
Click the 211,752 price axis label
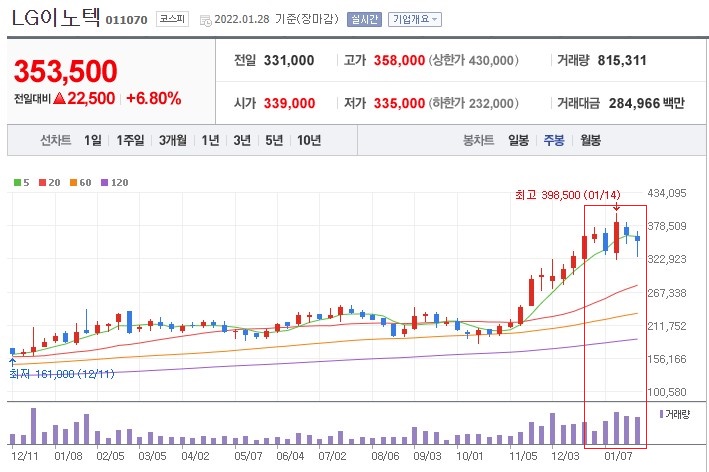pyautogui.click(x=667, y=326)
